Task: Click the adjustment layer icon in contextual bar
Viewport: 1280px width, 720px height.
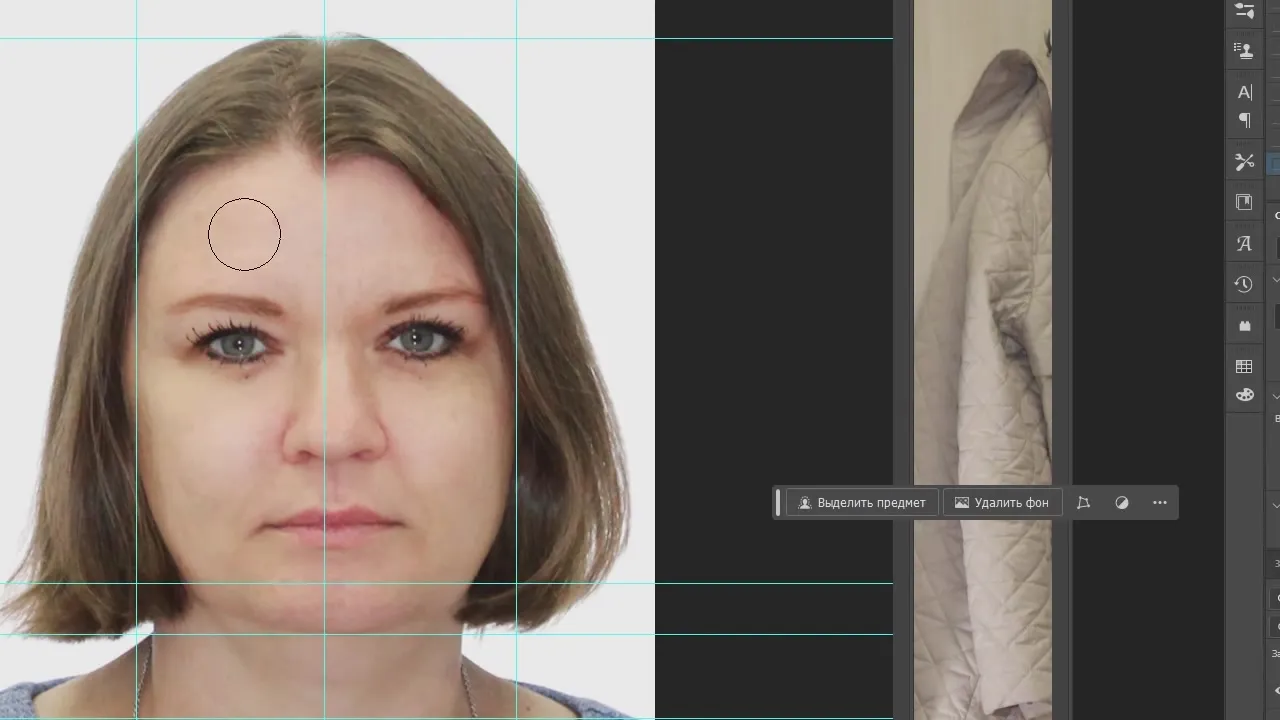Action: pyautogui.click(x=1122, y=503)
